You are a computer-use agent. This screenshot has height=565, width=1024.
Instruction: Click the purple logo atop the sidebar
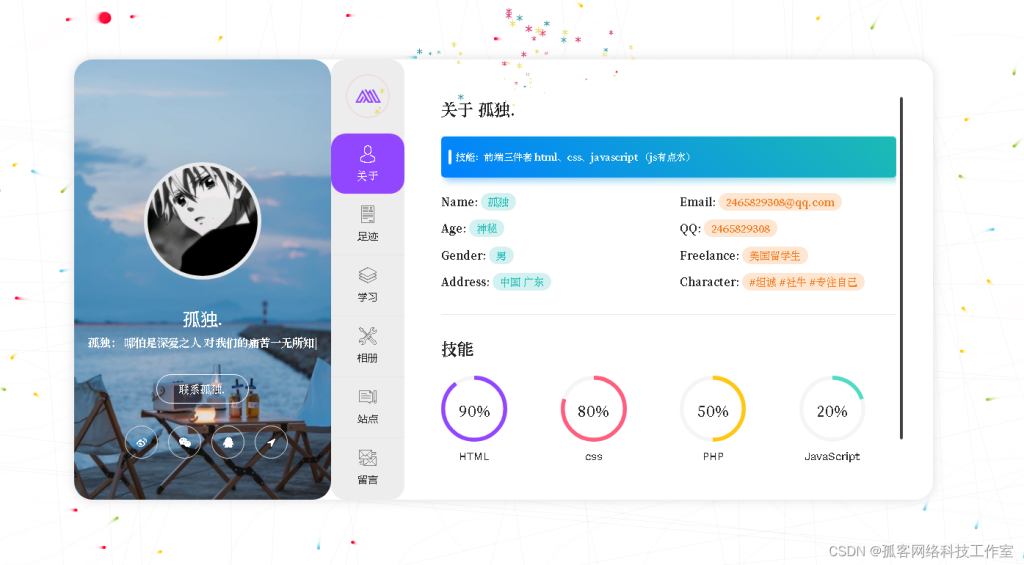[x=367, y=96]
